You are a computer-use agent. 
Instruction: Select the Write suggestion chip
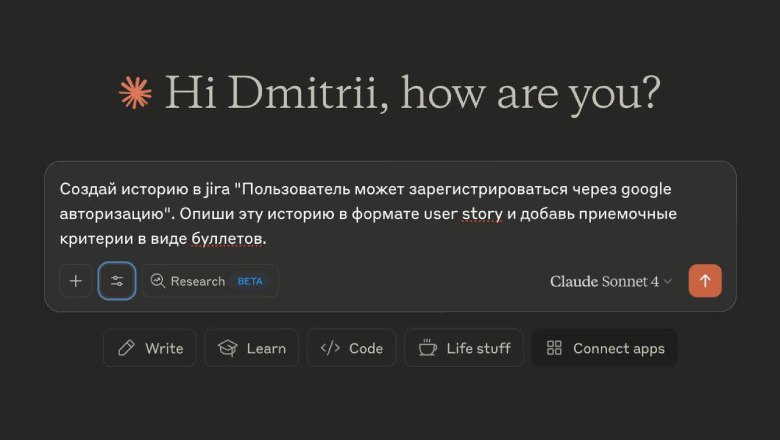150,348
